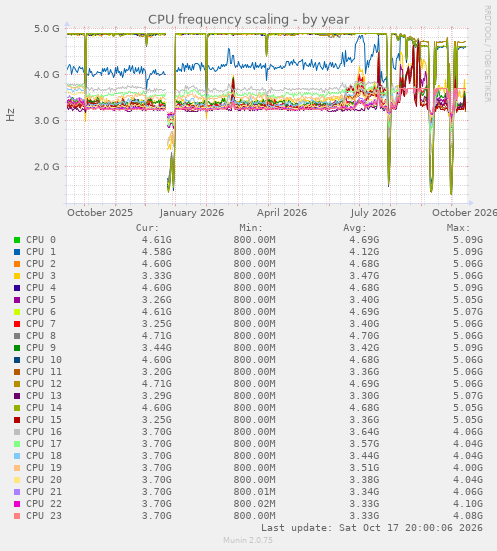Click the CPU 2 orange color swatch

pyautogui.click(x=17, y=264)
